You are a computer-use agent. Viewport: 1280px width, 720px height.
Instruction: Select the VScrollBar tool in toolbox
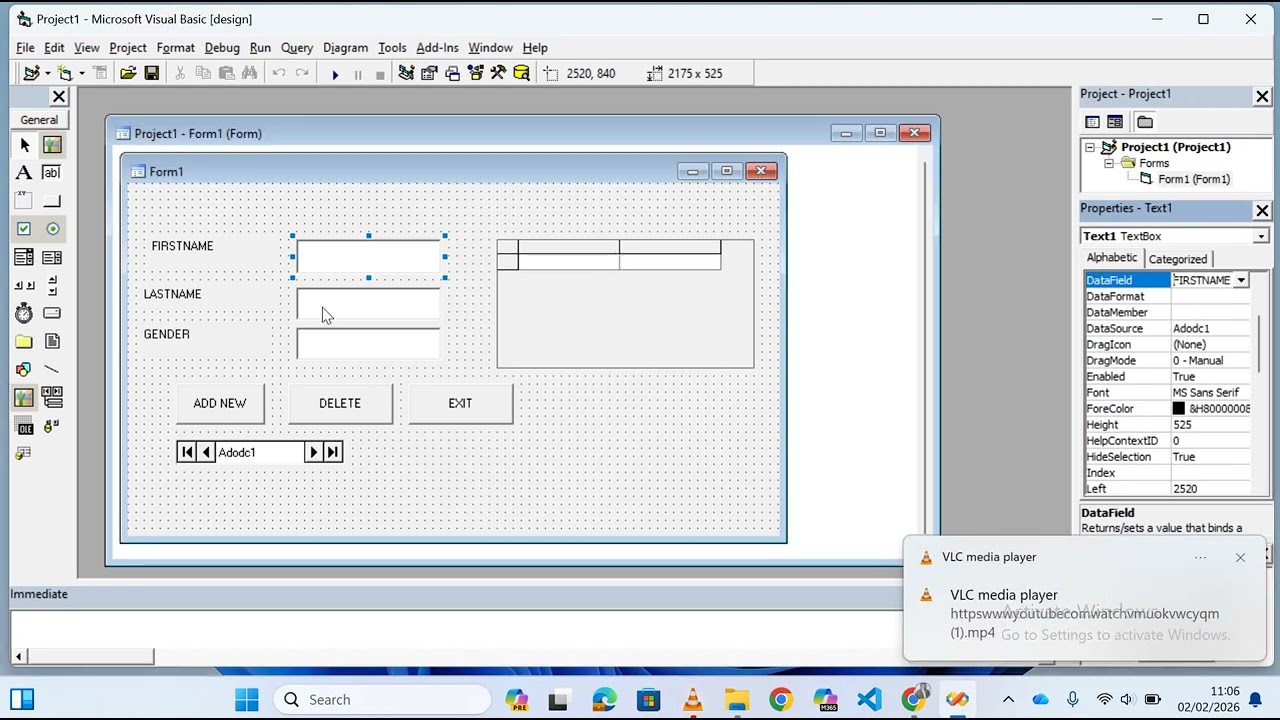tap(52, 285)
